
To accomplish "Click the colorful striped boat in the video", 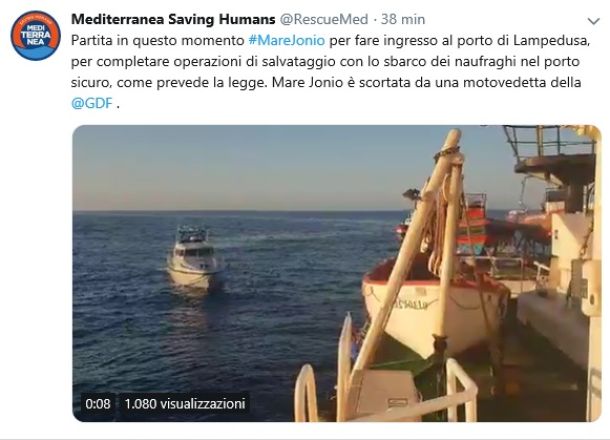I will coord(472,226).
